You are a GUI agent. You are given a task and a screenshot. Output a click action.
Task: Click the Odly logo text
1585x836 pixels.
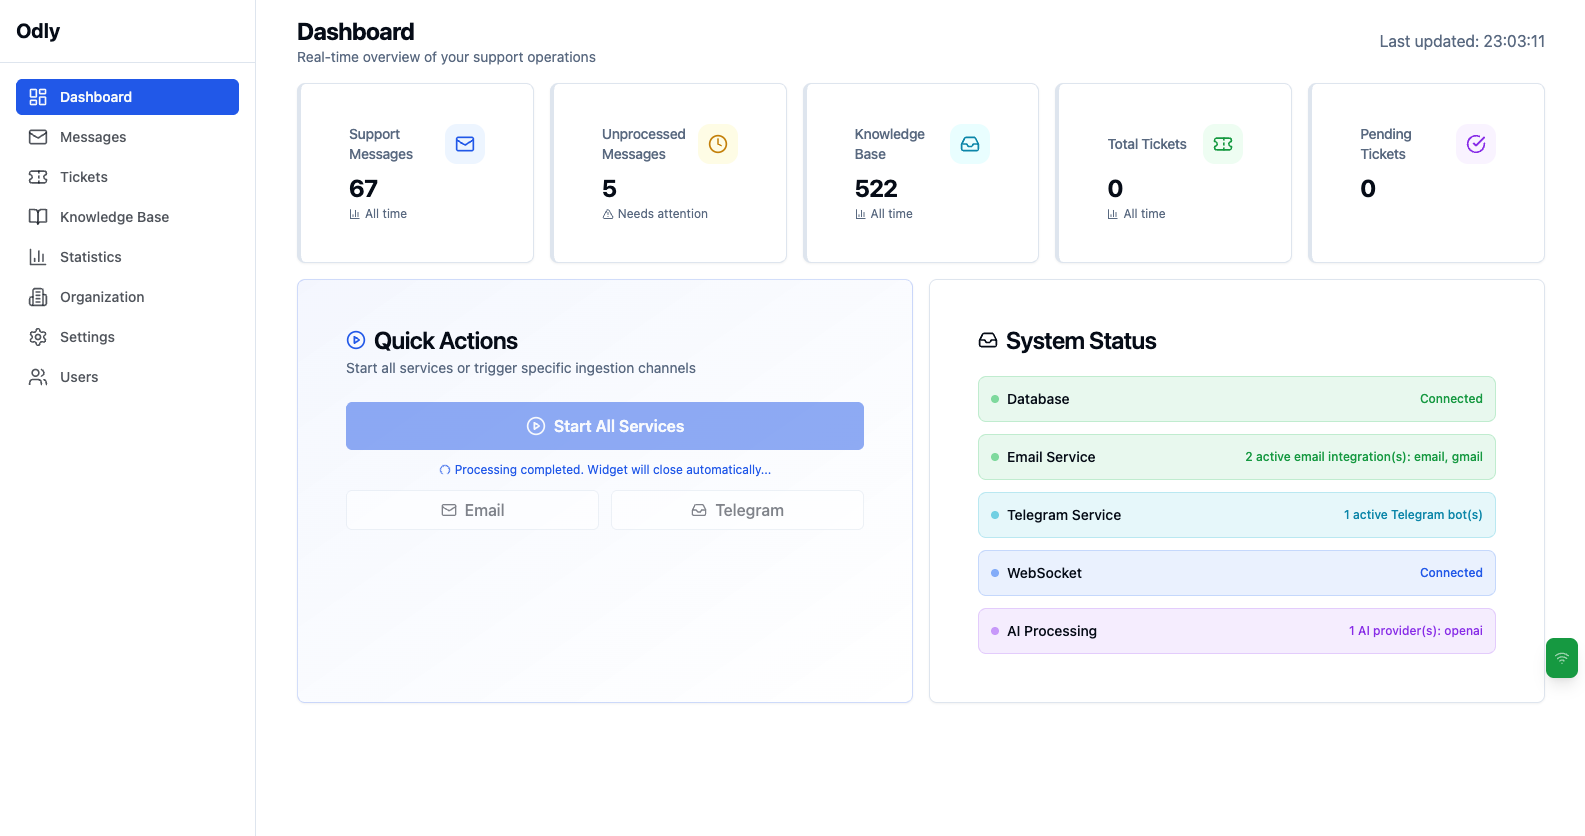[x=38, y=31]
